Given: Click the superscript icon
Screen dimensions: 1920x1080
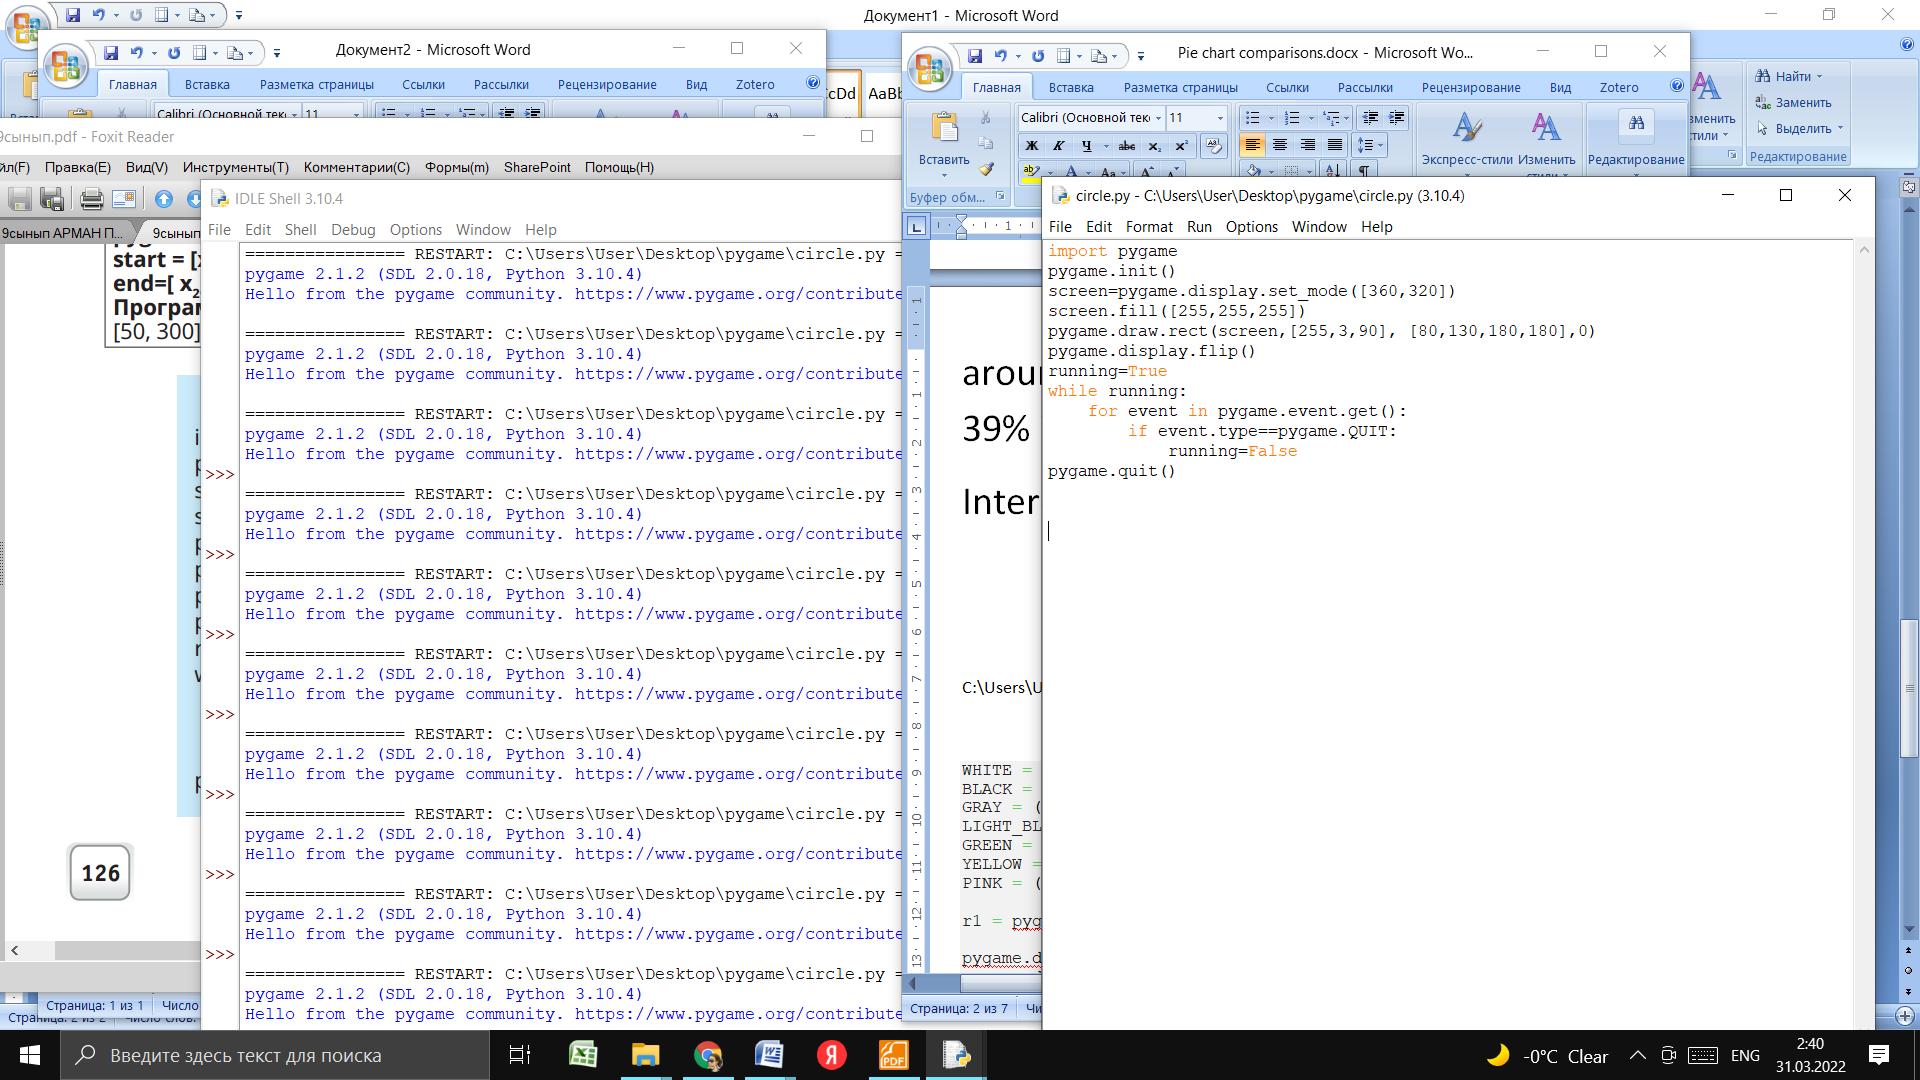Looking at the screenshot, I should [x=1181, y=146].
